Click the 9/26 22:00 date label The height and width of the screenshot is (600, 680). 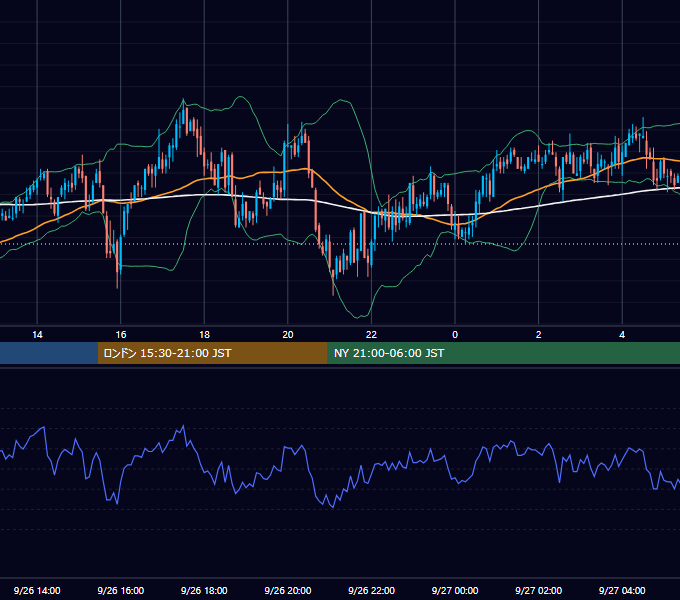click(371, 590)
